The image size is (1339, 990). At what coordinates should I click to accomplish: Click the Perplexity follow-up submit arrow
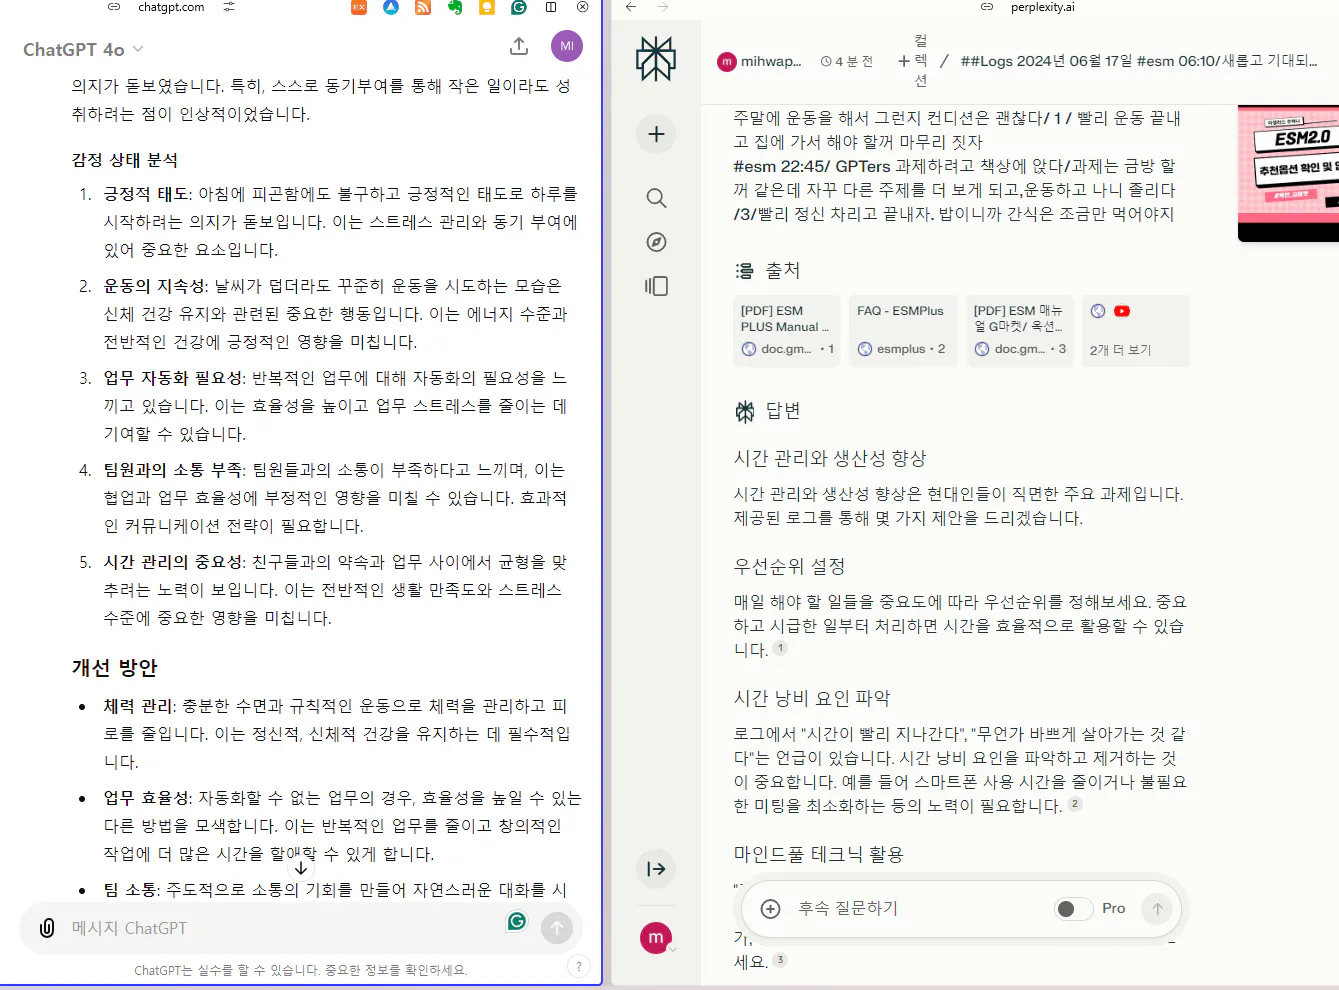(1157, 908)
